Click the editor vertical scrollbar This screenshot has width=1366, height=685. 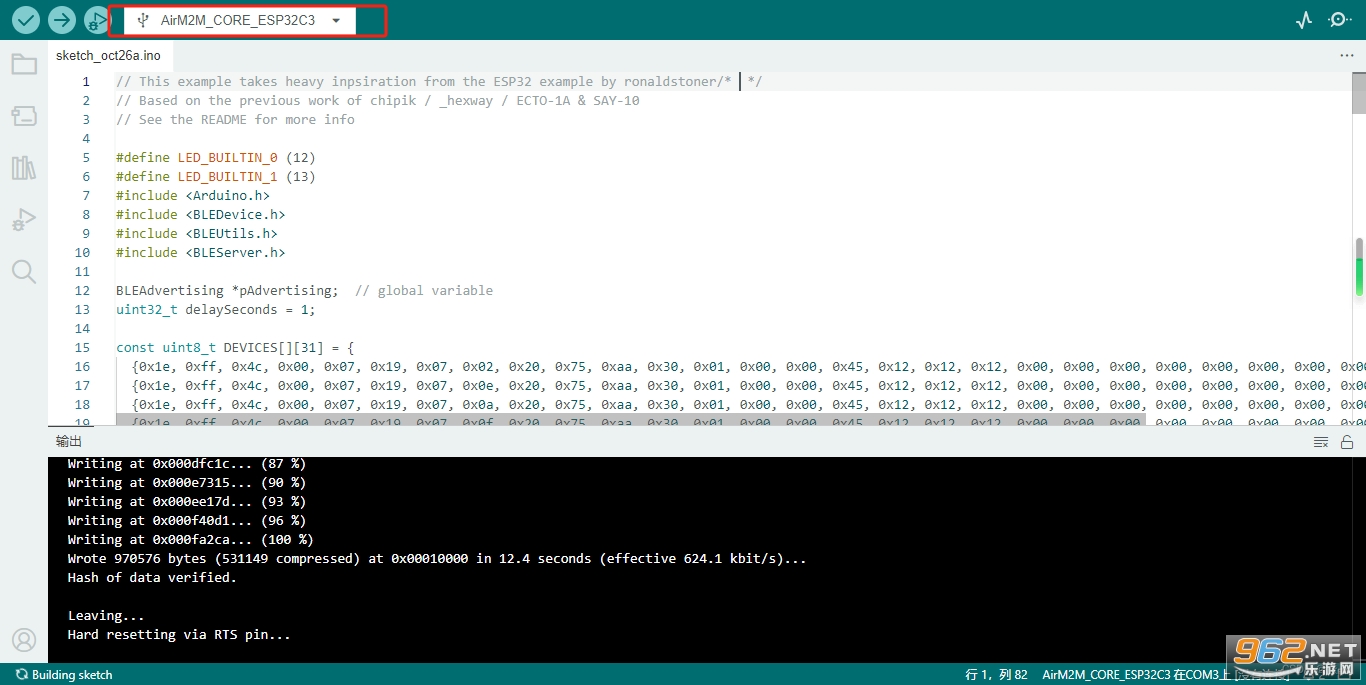(x=1359, y=200)
